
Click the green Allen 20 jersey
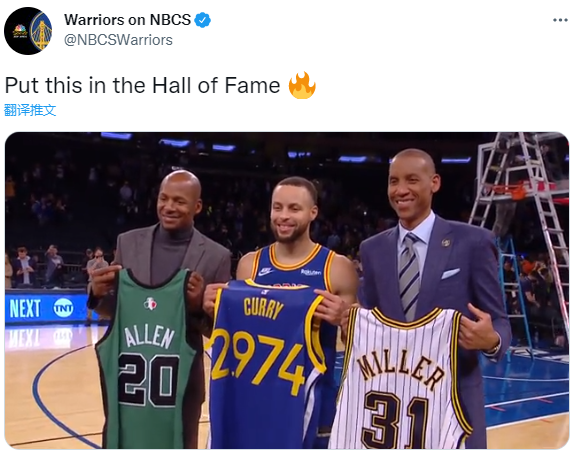pyautogui.click(x=147, y=360)
